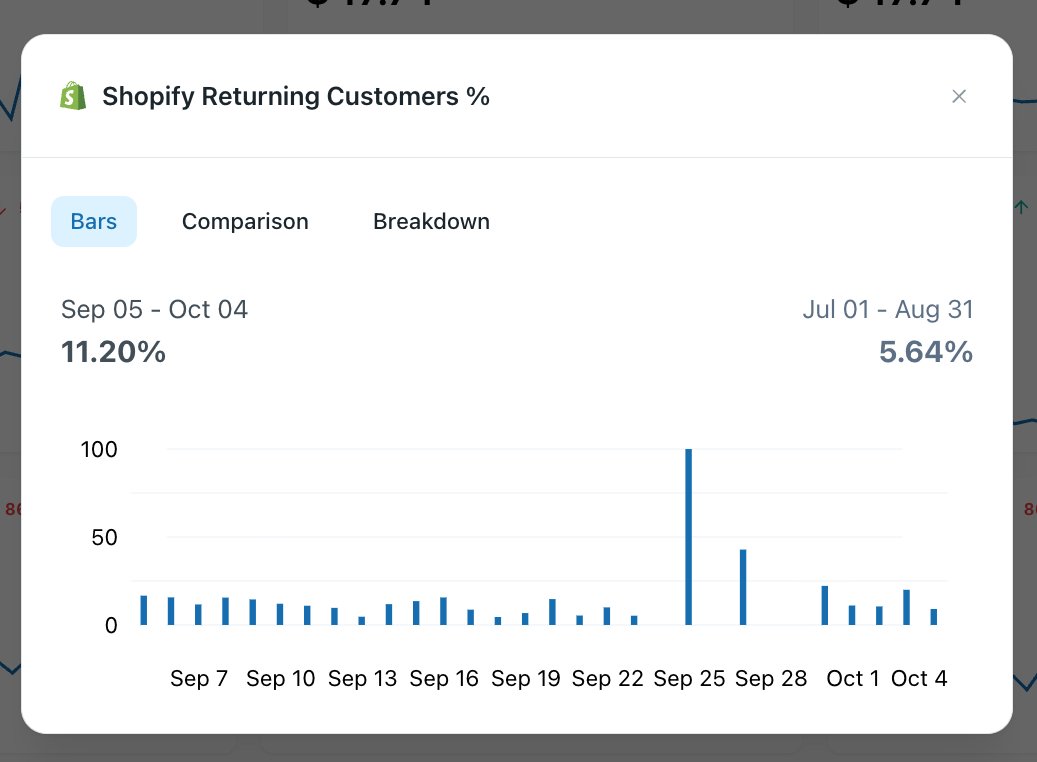Click the 0 y-axis label

(x=111, y=625)
